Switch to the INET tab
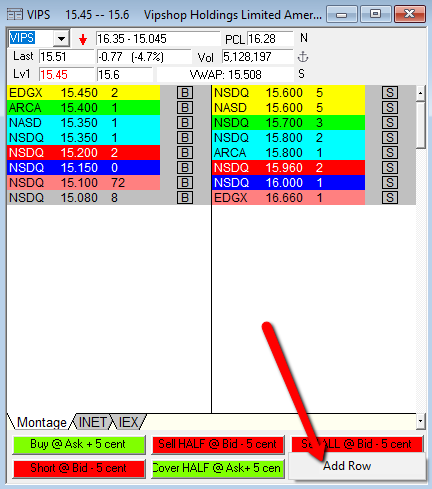Image resolution: width=432 pixels, height=489 pixels. pyautogui.click(x=93, y=422)
